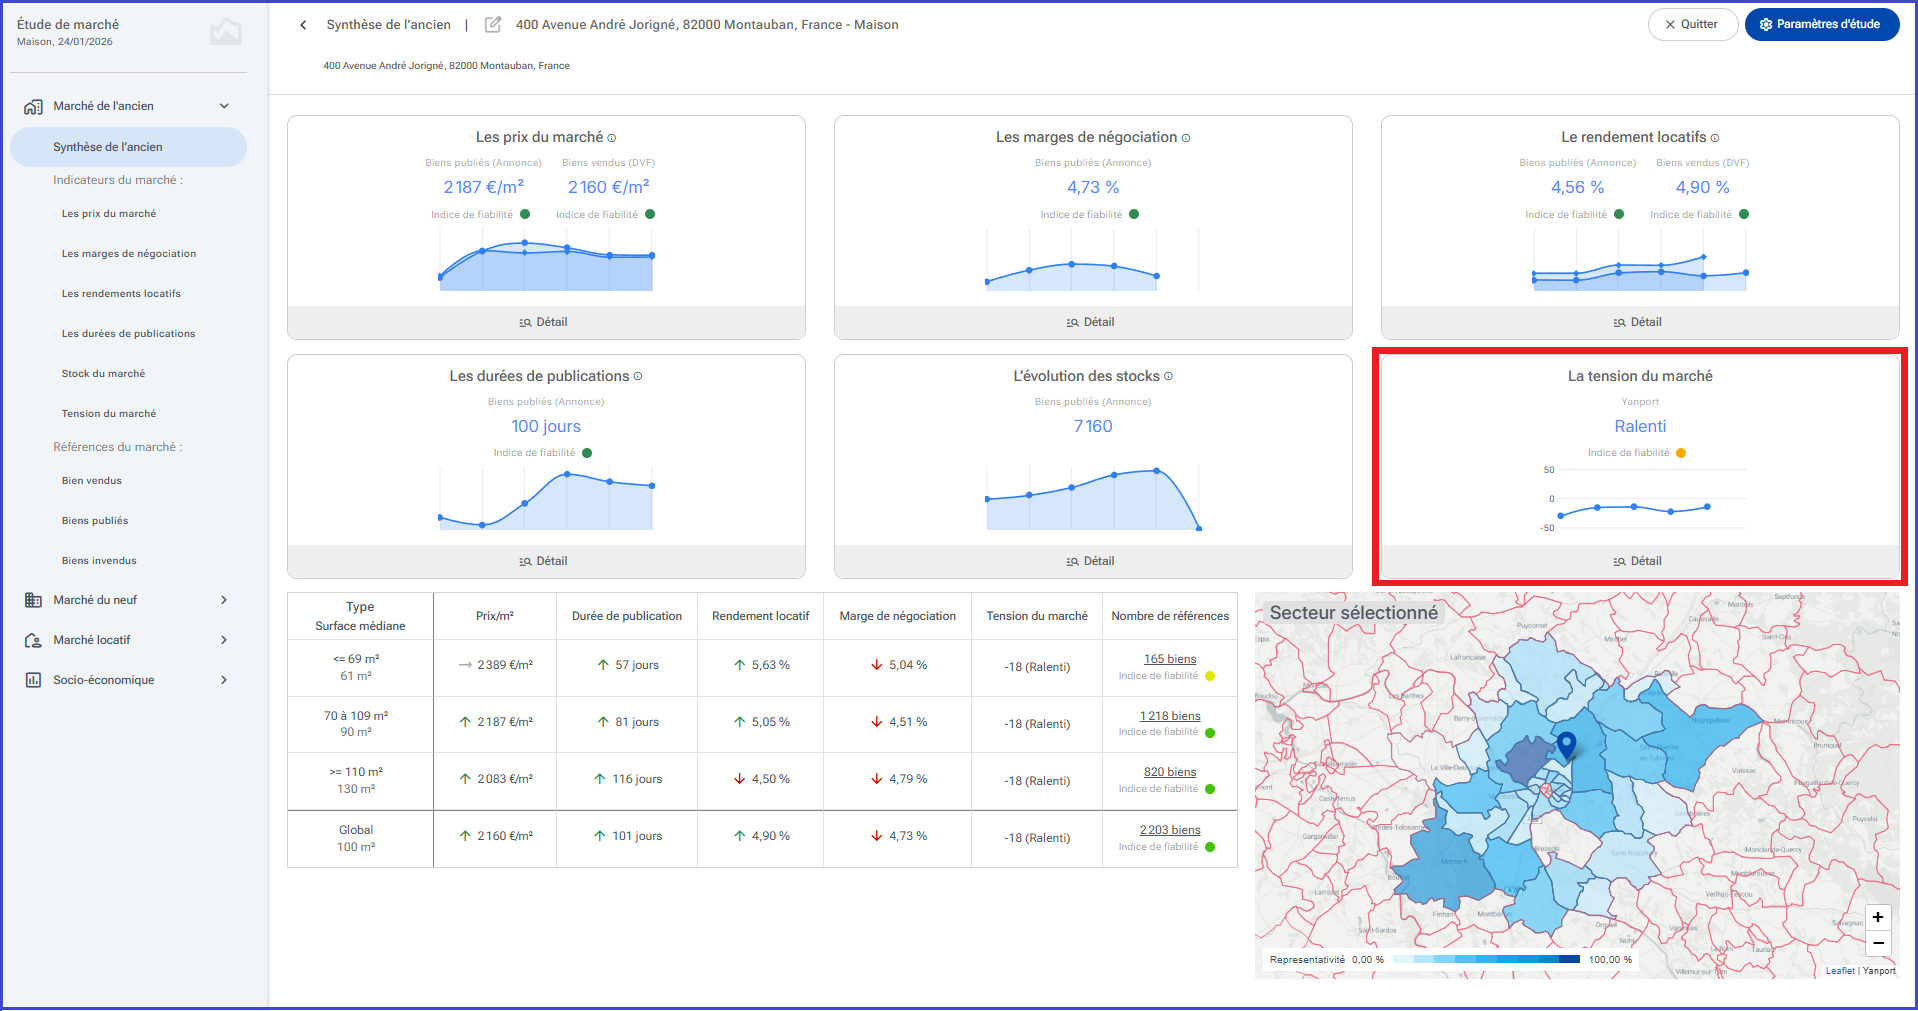The height and width of the screenshot is (1011, 1918).
Task: Click the Paramètres d'étude button
Action: point(1822,25)
